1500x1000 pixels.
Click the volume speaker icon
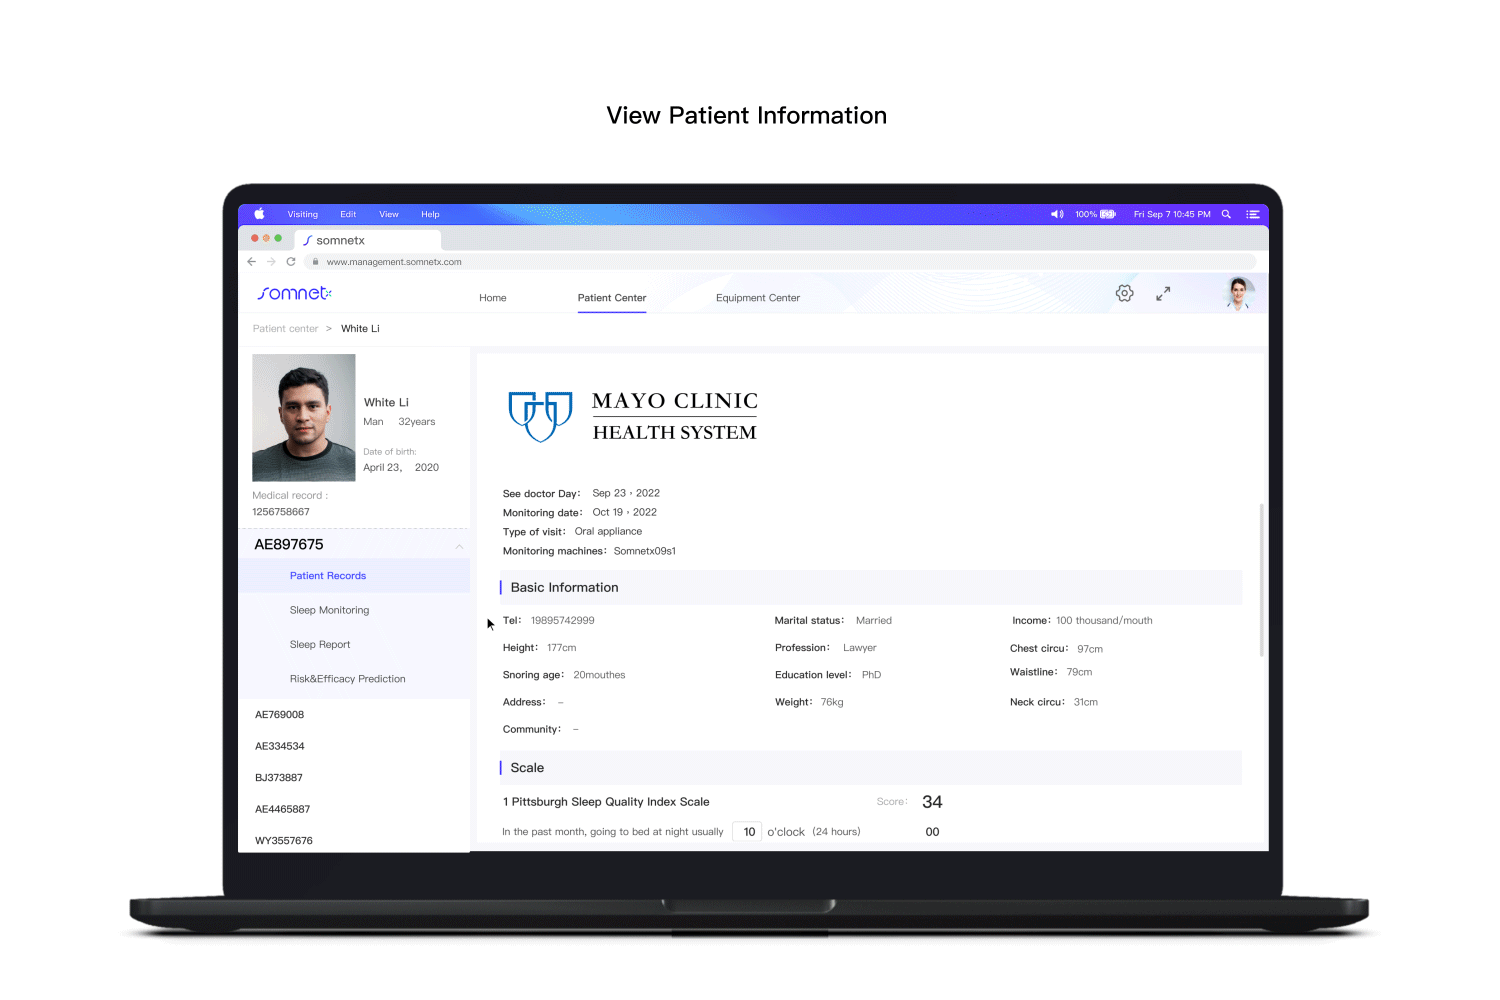tap(1057, 214)
